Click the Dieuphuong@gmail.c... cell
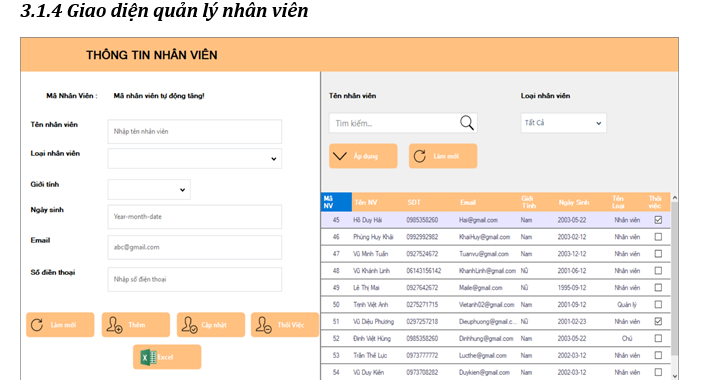Viewport: 702px width, 390px height. click(x=488, y=321)
